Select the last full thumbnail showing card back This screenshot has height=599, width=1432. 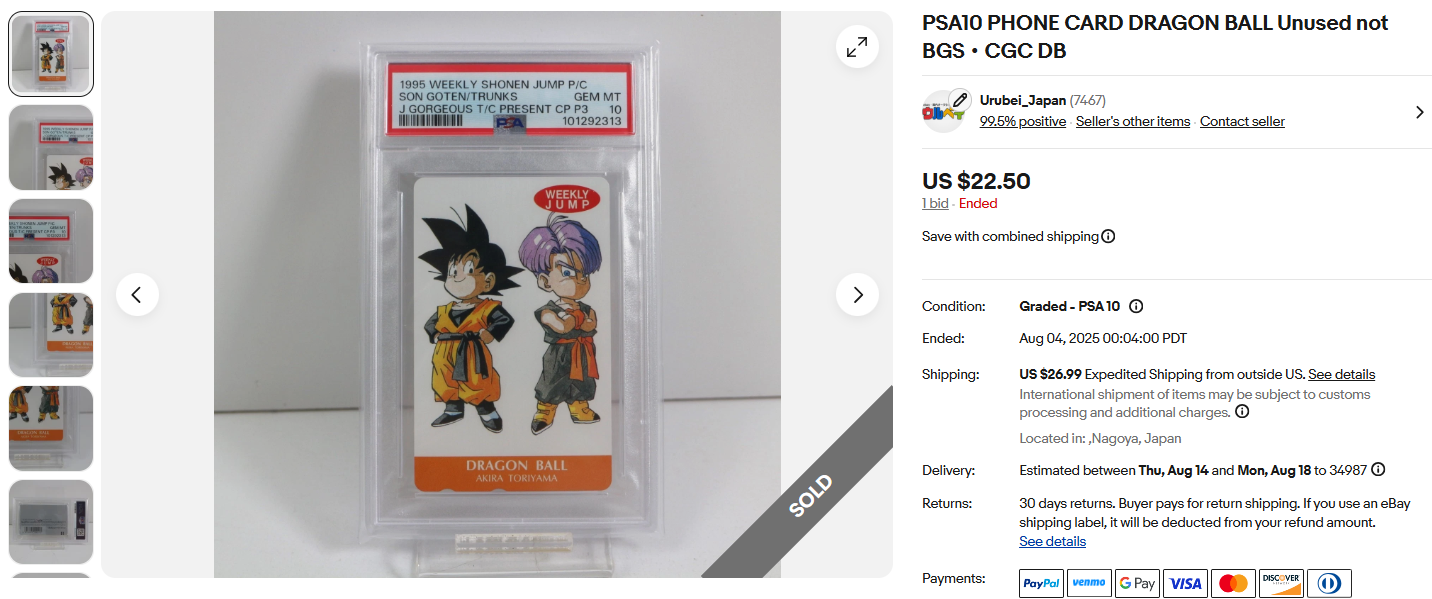tap(51, 522)
